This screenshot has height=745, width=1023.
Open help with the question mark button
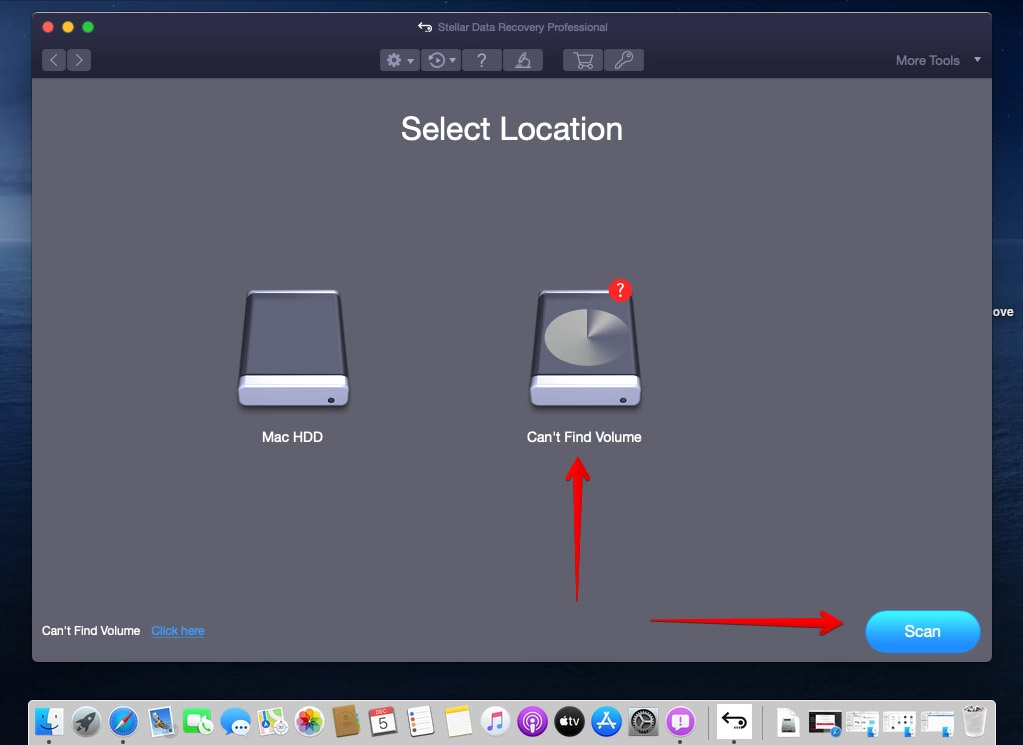pos(481,60)
